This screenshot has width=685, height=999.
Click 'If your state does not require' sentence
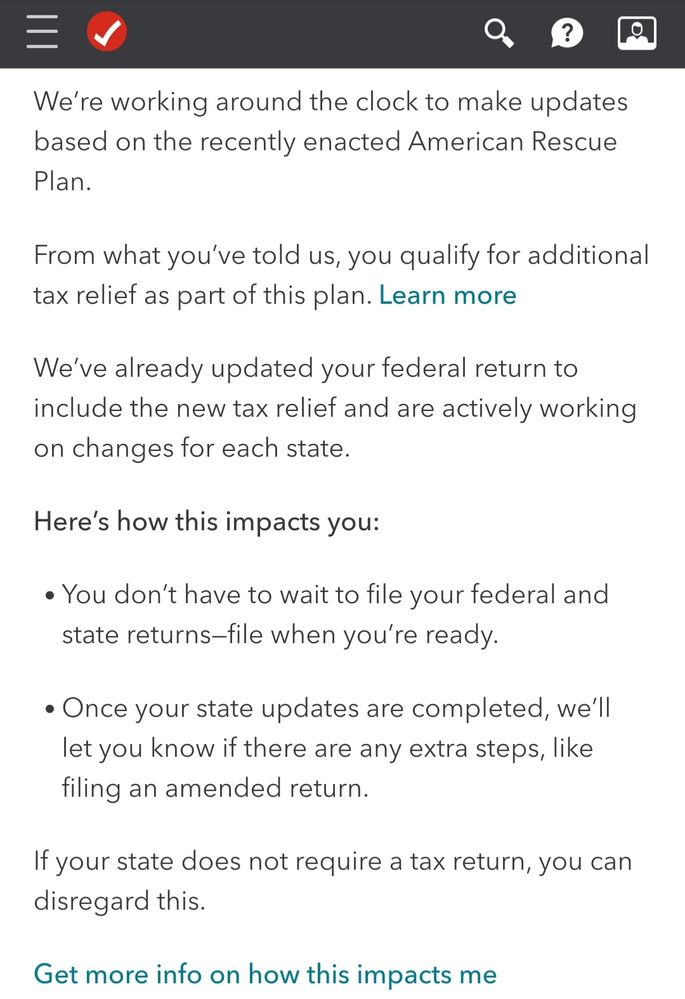coord(332,862)
